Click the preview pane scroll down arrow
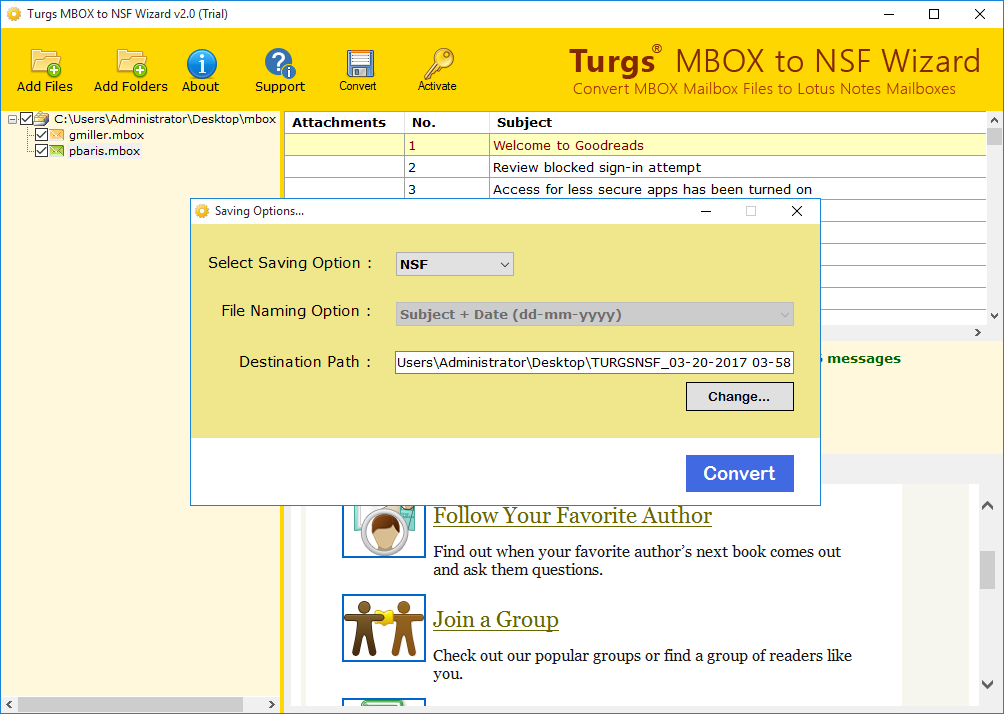Viewport: 1004px width, 714px height. pyautogui.click(x=987, y=684)
